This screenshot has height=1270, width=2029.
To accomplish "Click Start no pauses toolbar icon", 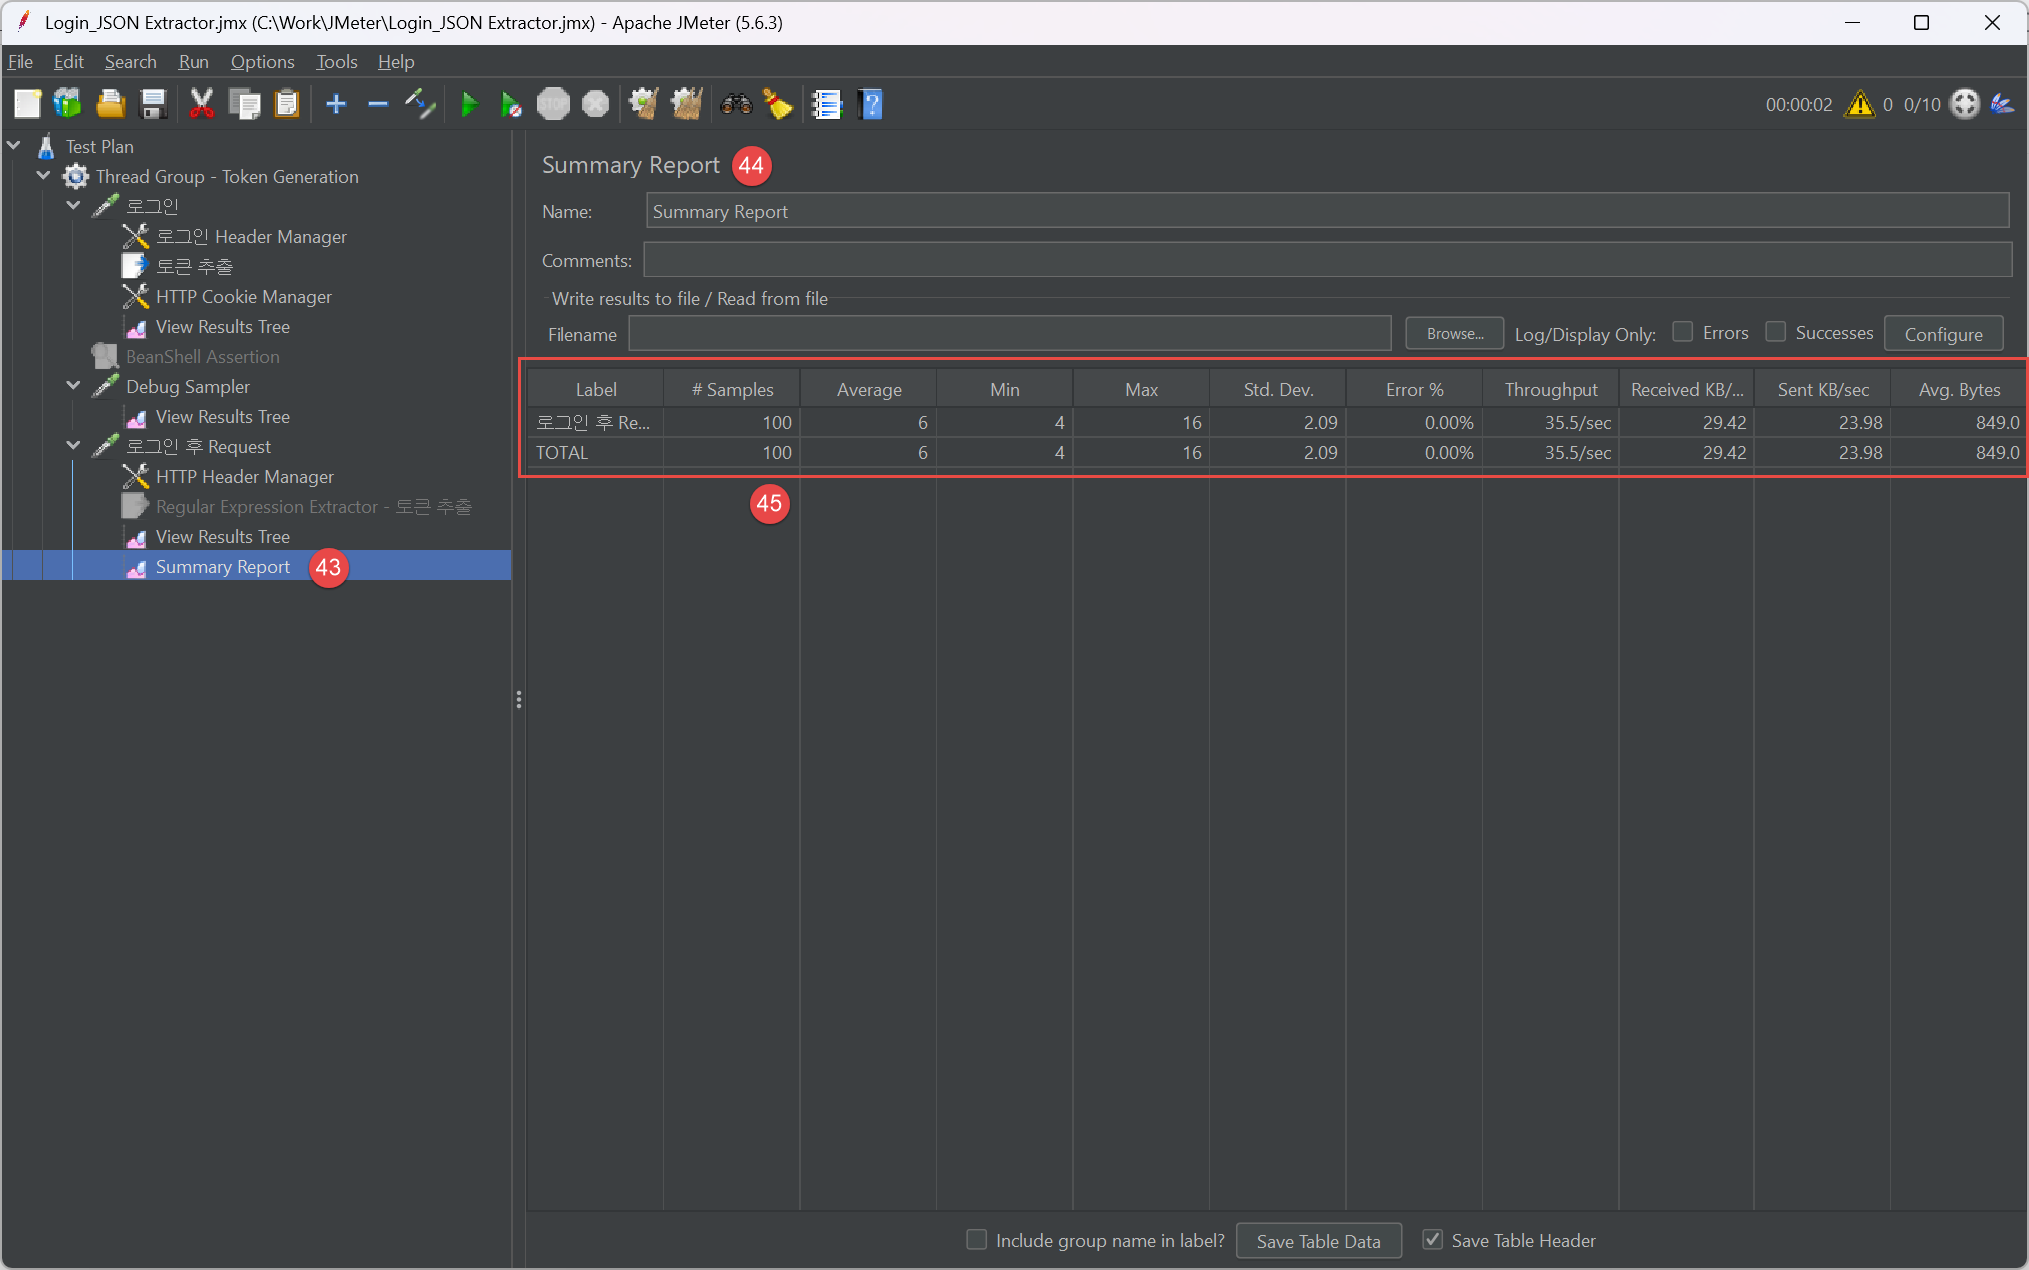I will (510, 104).
